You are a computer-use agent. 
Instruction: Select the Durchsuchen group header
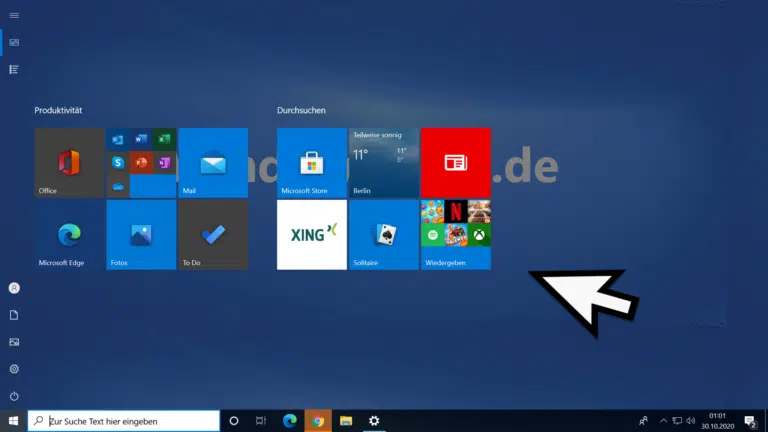click(x=301, y=110)
